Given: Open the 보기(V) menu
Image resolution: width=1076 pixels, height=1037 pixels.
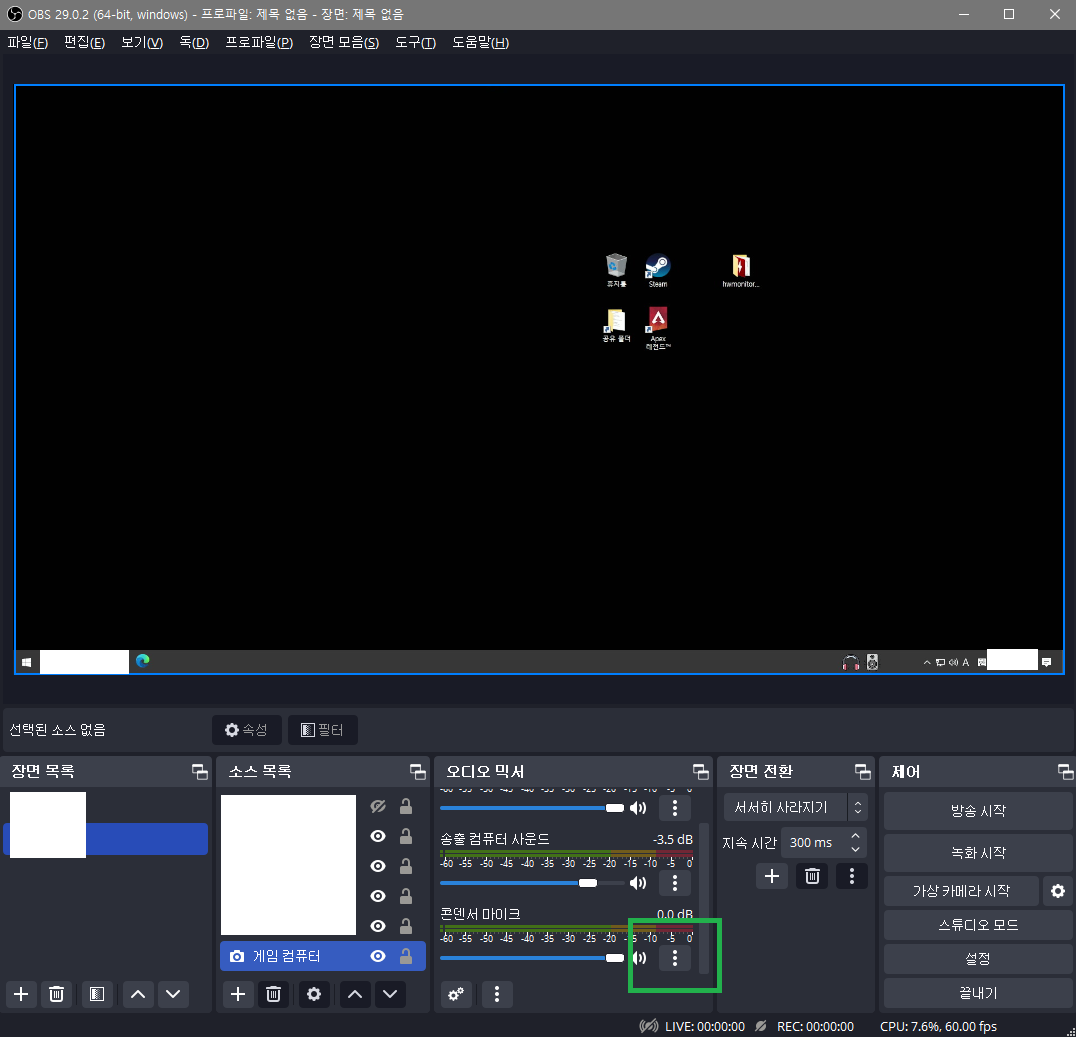Looking at the screenshot, I should [142, 43].
